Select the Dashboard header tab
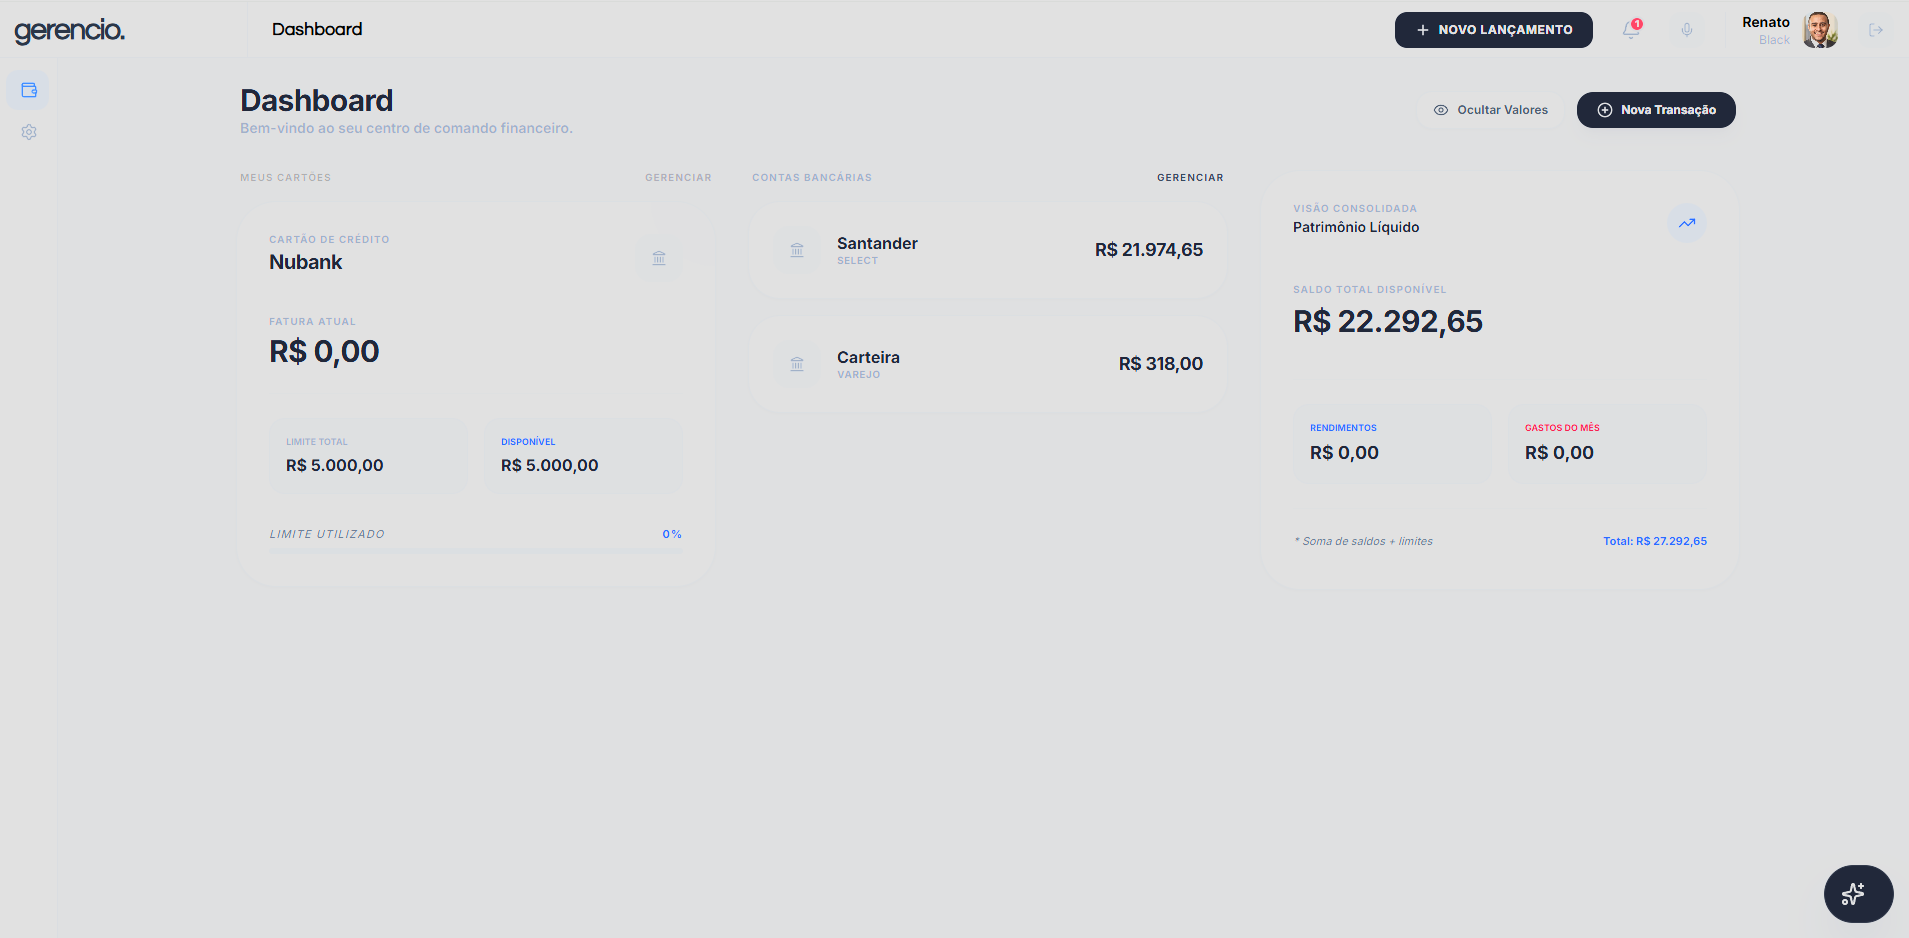The height and width of the screenshot is (938, 1909). click(x=317, y=29)
